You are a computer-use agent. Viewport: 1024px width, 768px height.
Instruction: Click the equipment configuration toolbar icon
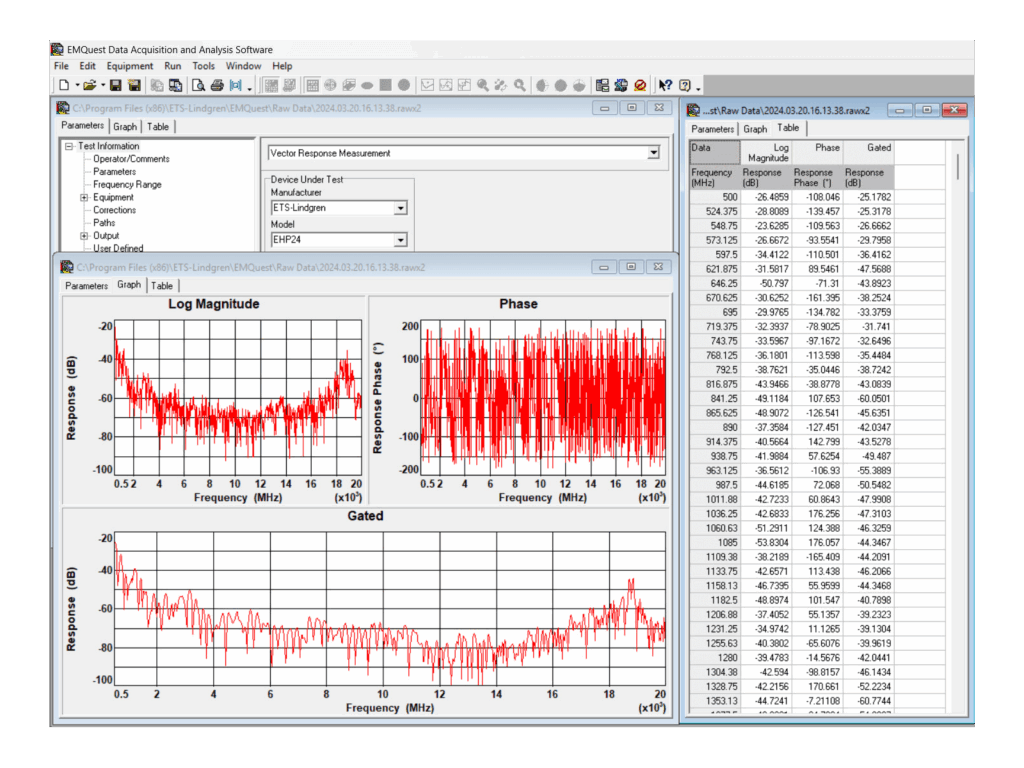pos(603,85)
